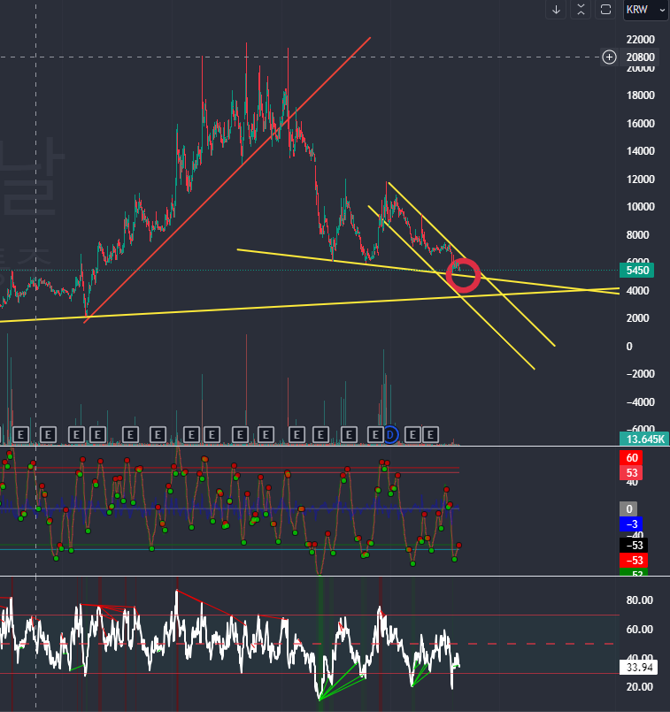Click the 18000 price axis label

tap(640, 95)
